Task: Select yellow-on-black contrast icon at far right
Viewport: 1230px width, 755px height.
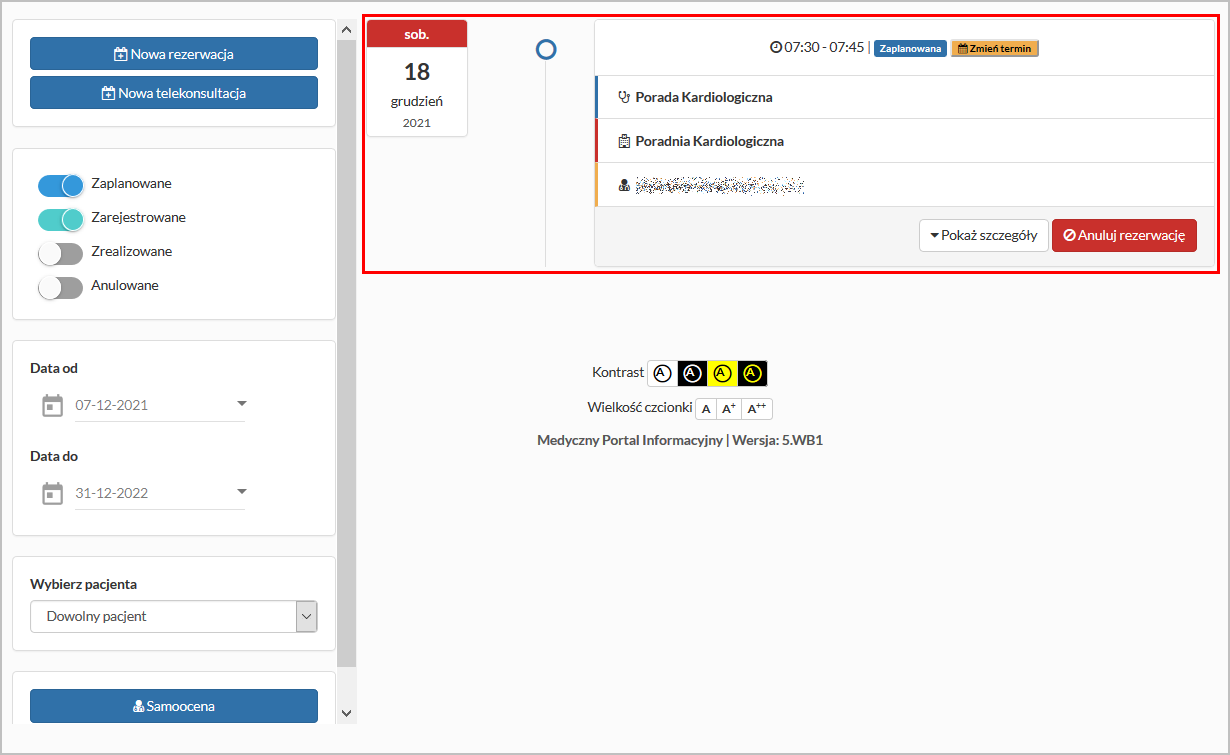Action: (x=753, y=373)
